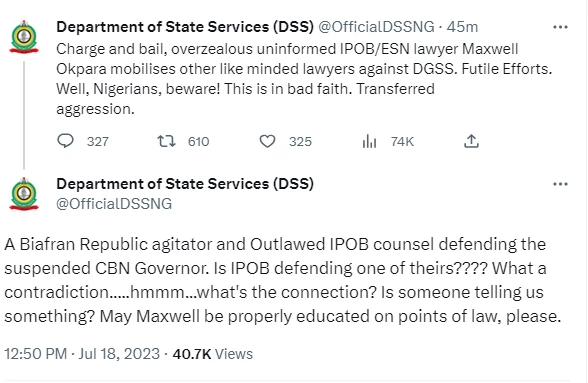
Task: Open more options on first tweet
Action: [x=560, y=27]
